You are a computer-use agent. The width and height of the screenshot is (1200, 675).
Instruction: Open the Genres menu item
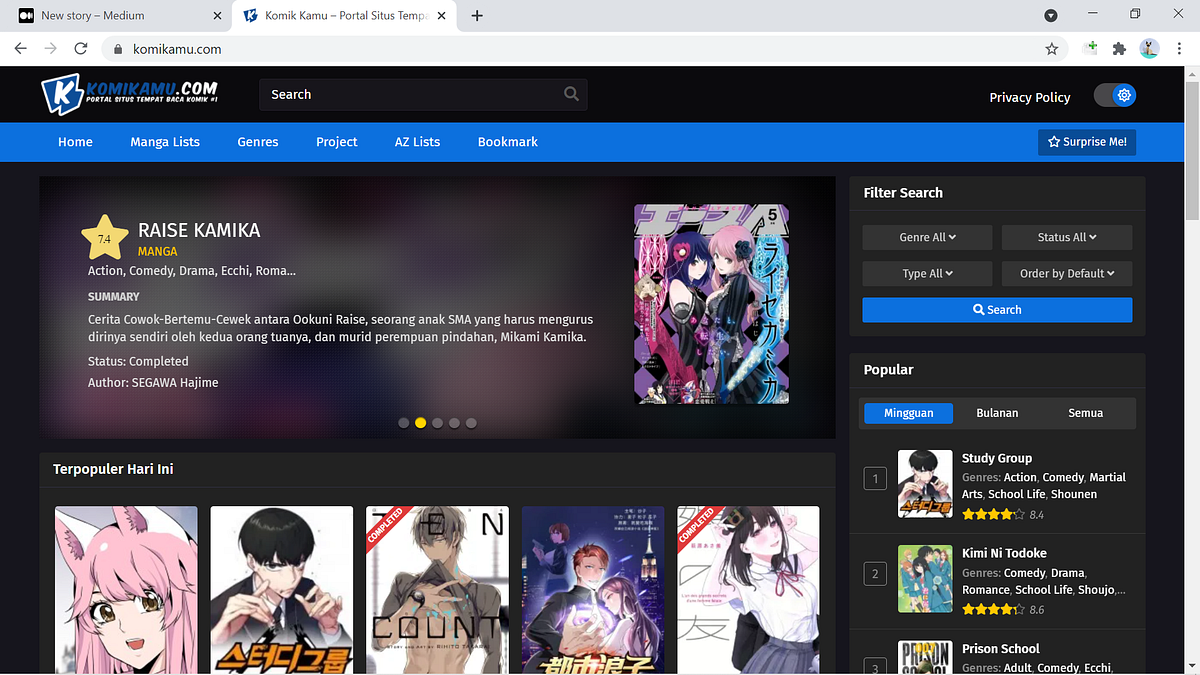257,142
